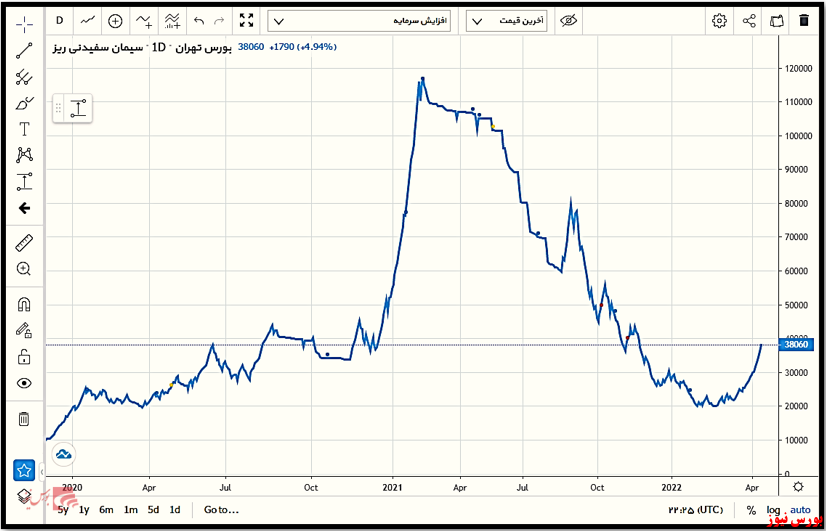
Task: Open chart settings gear icon
Action: point(719,20)
